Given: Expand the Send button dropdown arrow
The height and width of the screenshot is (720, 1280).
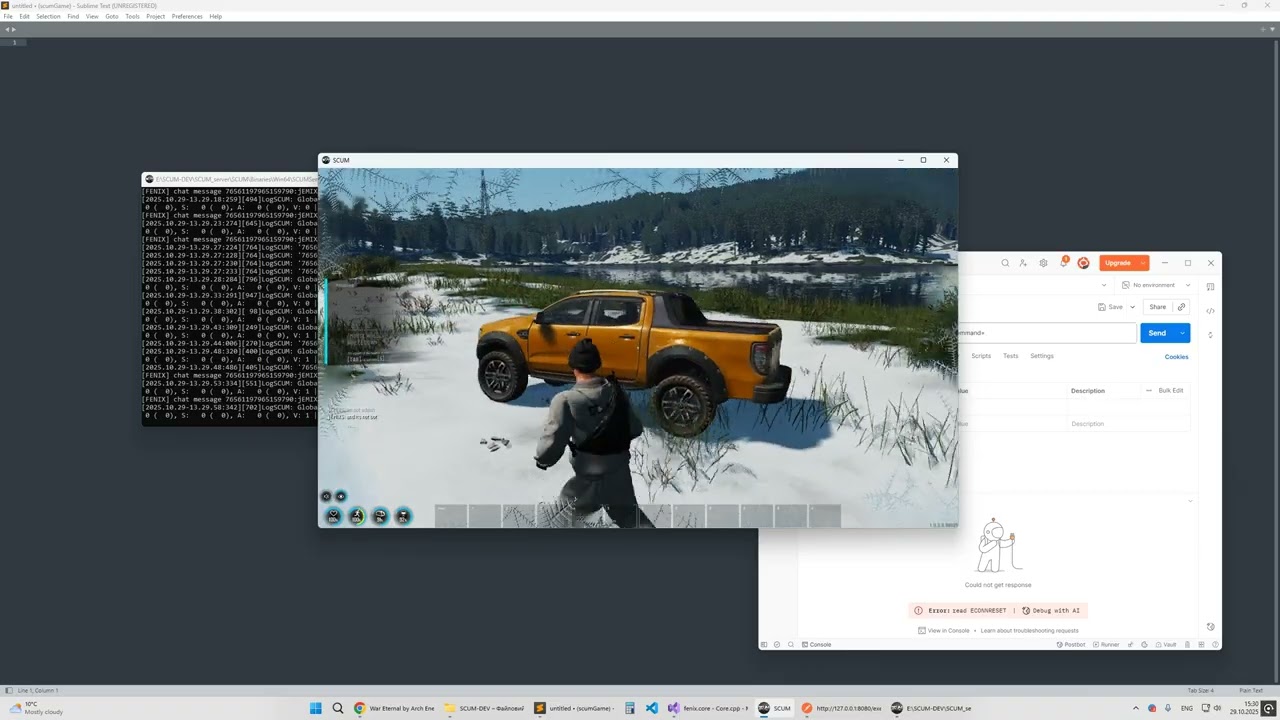Looking at the screenshot, I should tap(1183, 333).
